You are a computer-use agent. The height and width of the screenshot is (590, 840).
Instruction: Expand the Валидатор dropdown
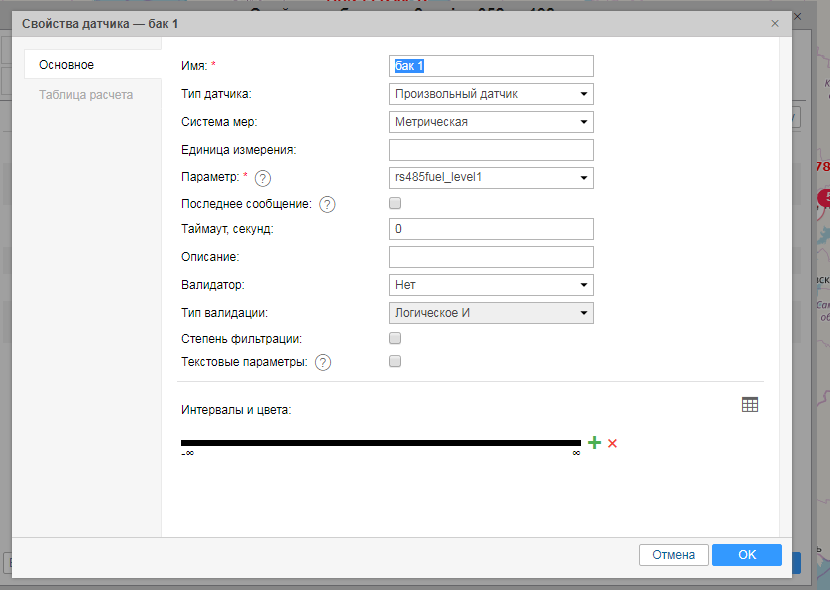click(x=491, y=285)
